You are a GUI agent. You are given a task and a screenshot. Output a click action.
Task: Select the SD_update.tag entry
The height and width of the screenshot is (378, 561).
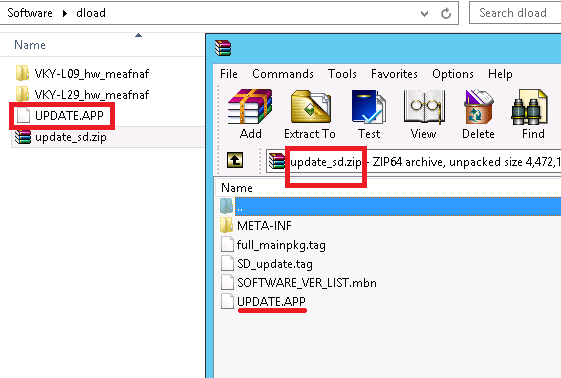tap(275, 264)
